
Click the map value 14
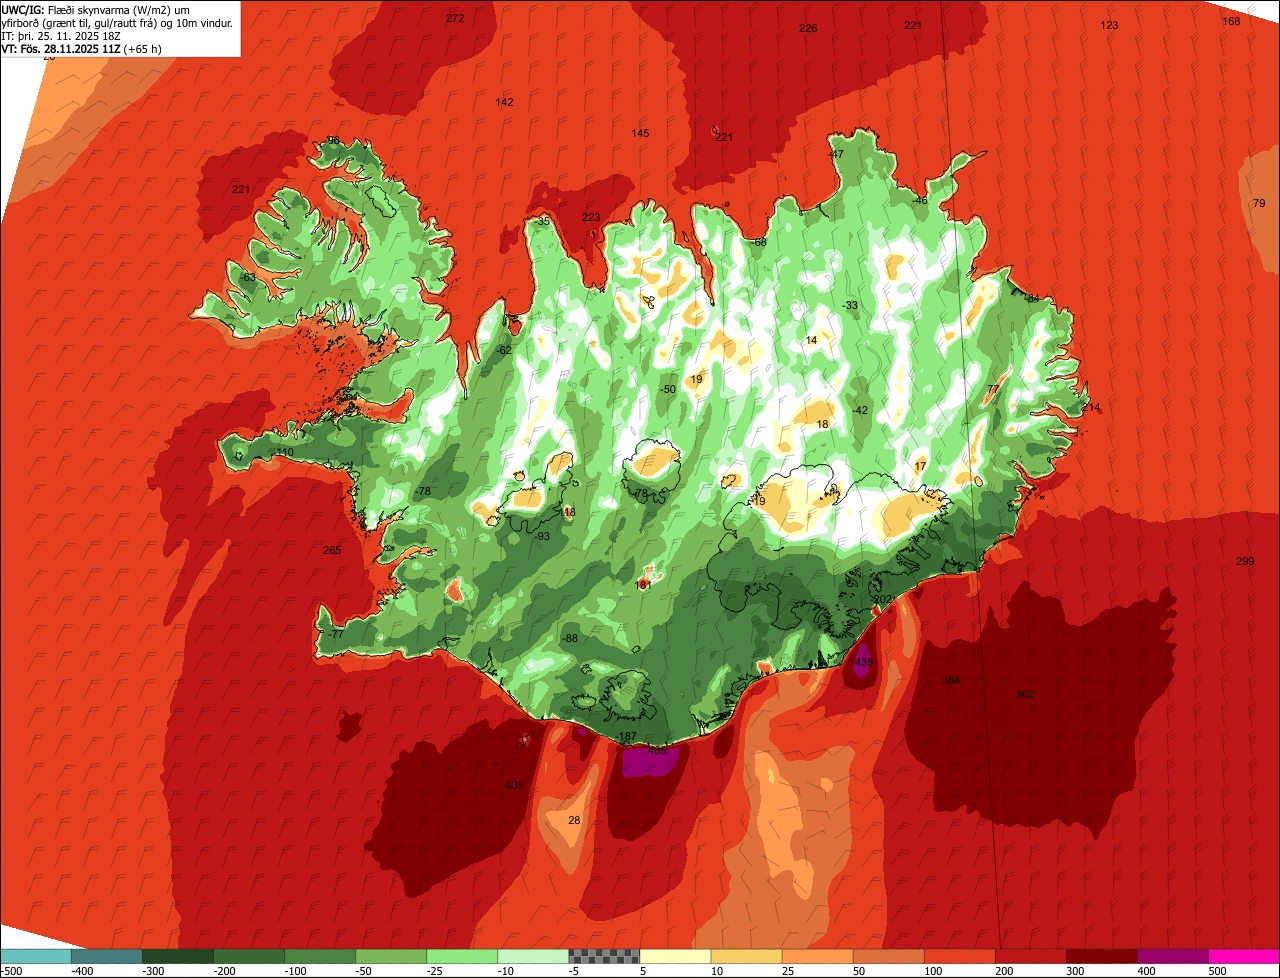coord(811,340)
